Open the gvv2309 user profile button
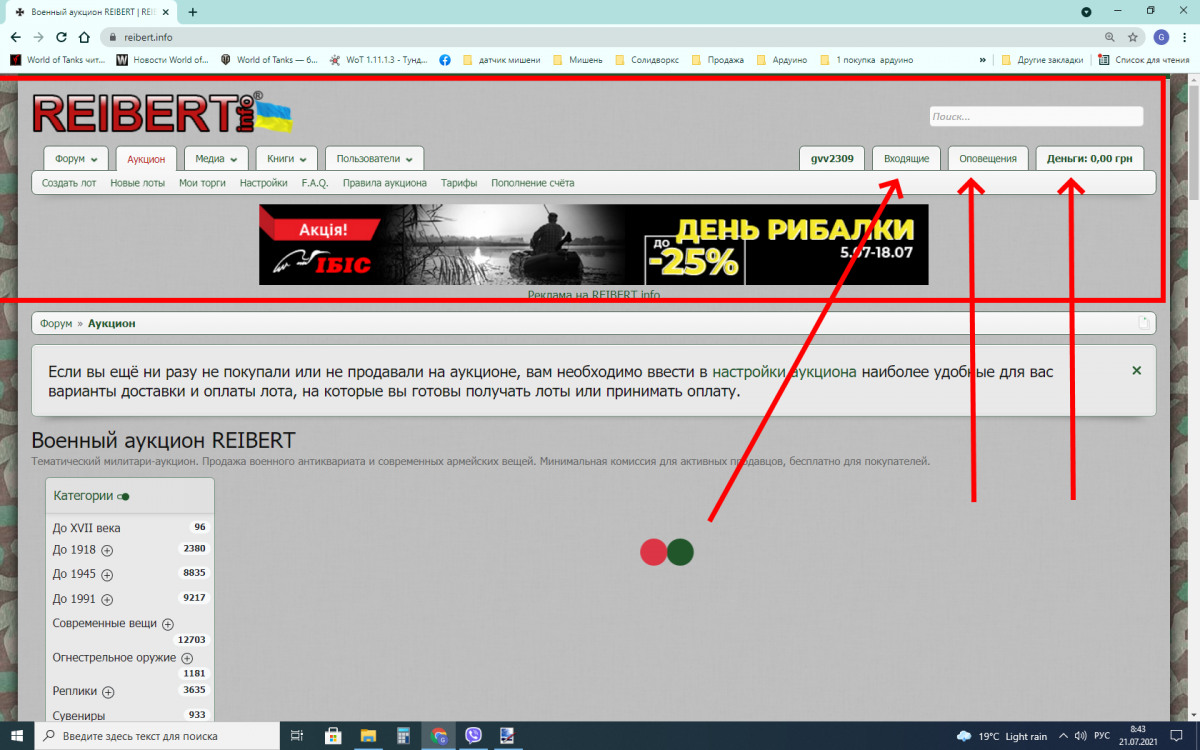The height and width of the screenshot is (750, 1200). pyautogui.click(x=832, y=159)
